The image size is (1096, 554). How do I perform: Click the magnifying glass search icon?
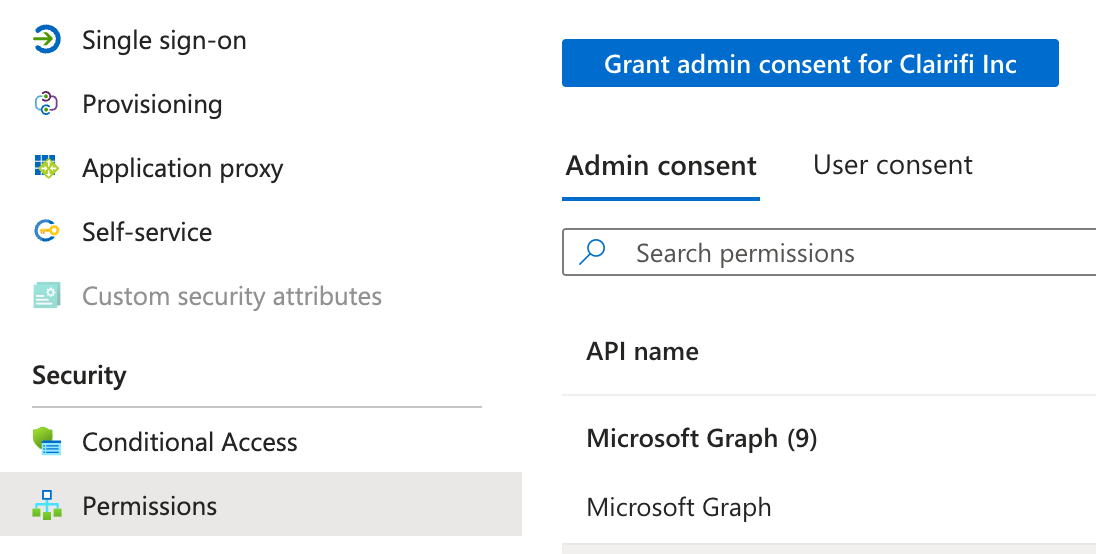(593, 253)
